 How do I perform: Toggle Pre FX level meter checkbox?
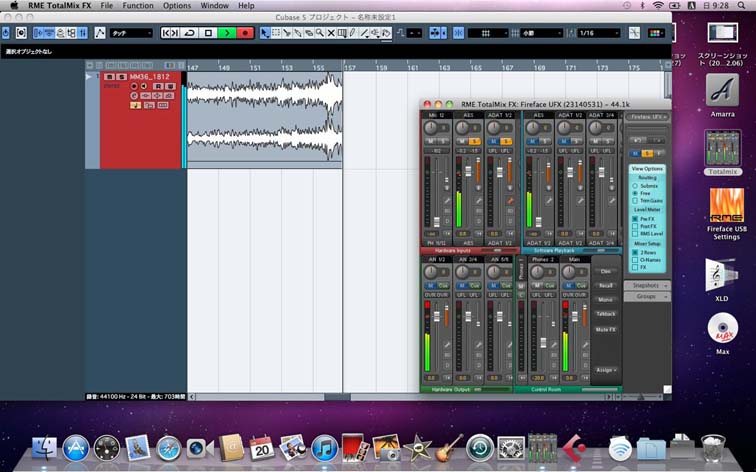point(635,219)
